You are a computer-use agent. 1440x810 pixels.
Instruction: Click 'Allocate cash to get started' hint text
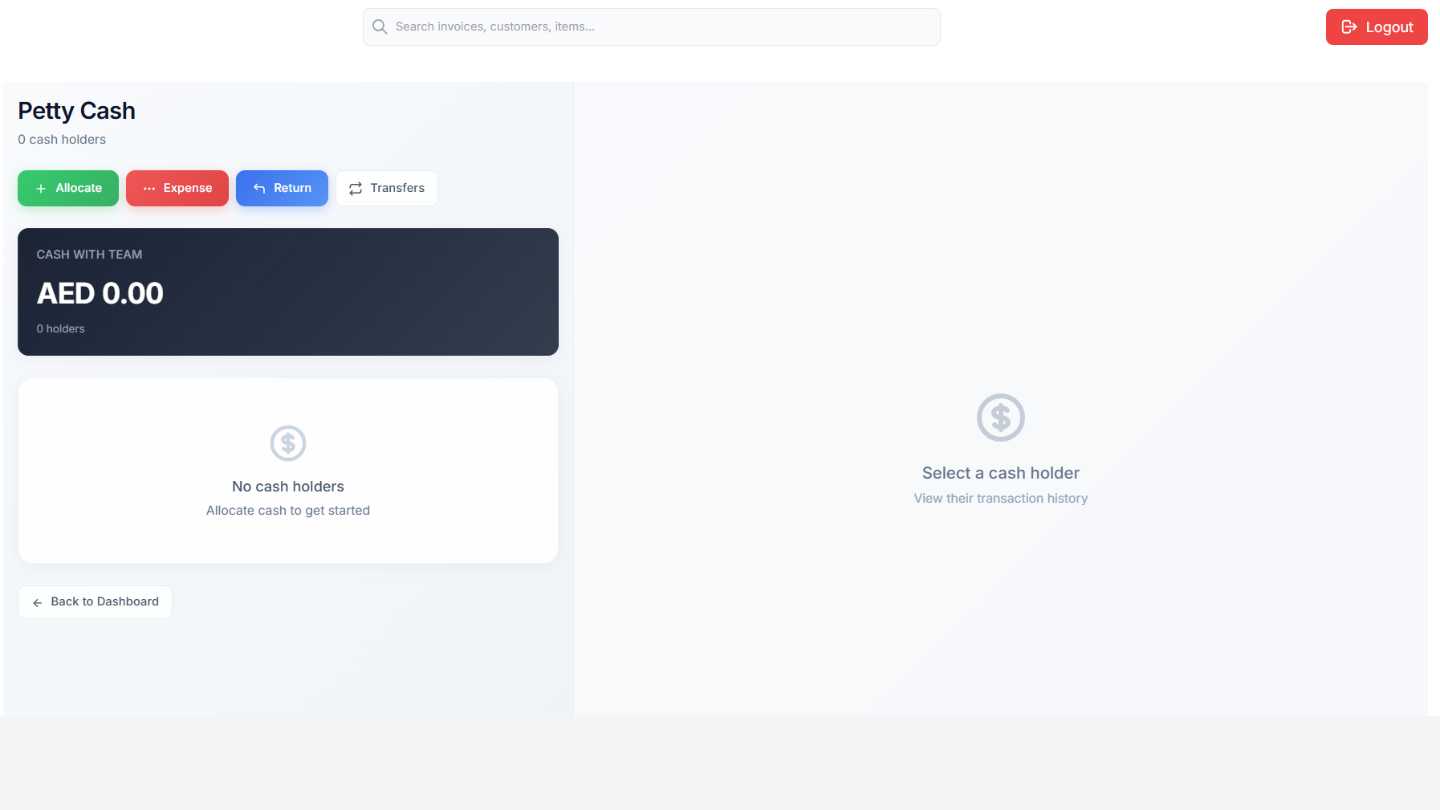pyautogui.click(x=288, y=510)
